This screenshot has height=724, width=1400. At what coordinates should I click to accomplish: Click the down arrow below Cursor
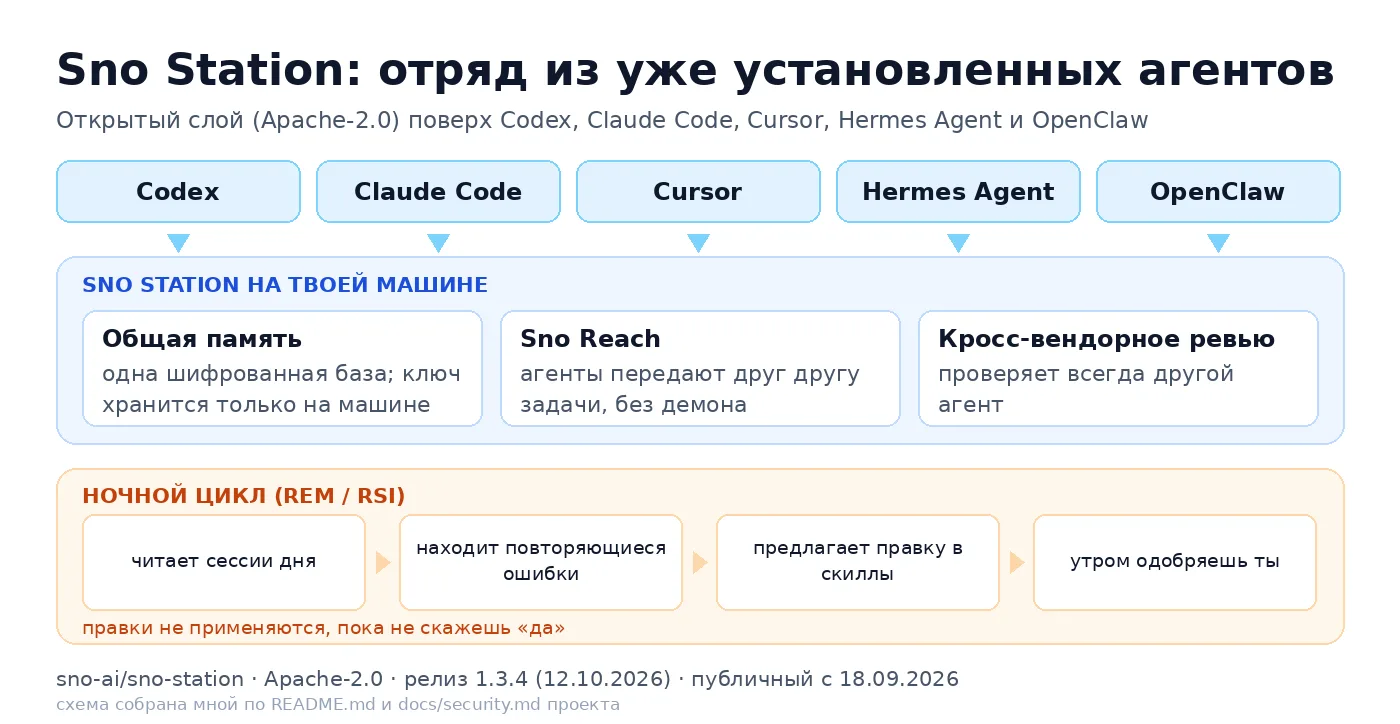pyautogui.click(x=698, y=243)
